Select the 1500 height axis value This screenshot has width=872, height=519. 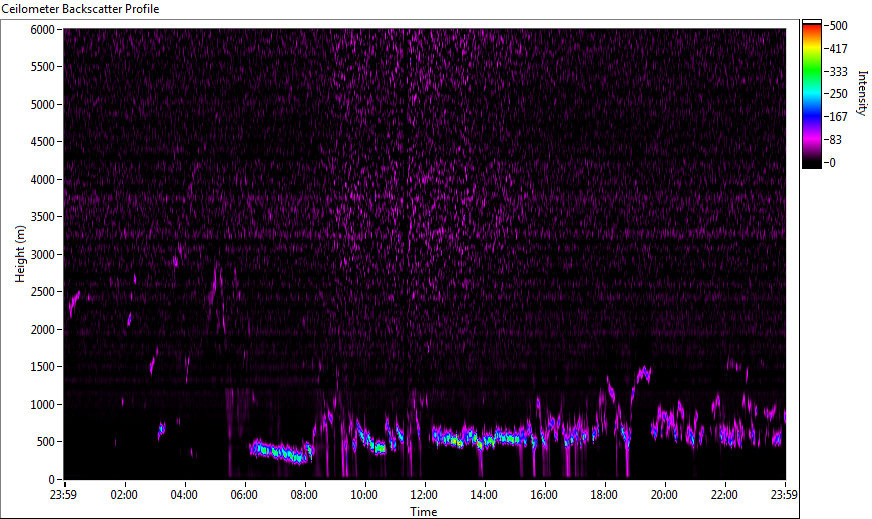point(42,367)
